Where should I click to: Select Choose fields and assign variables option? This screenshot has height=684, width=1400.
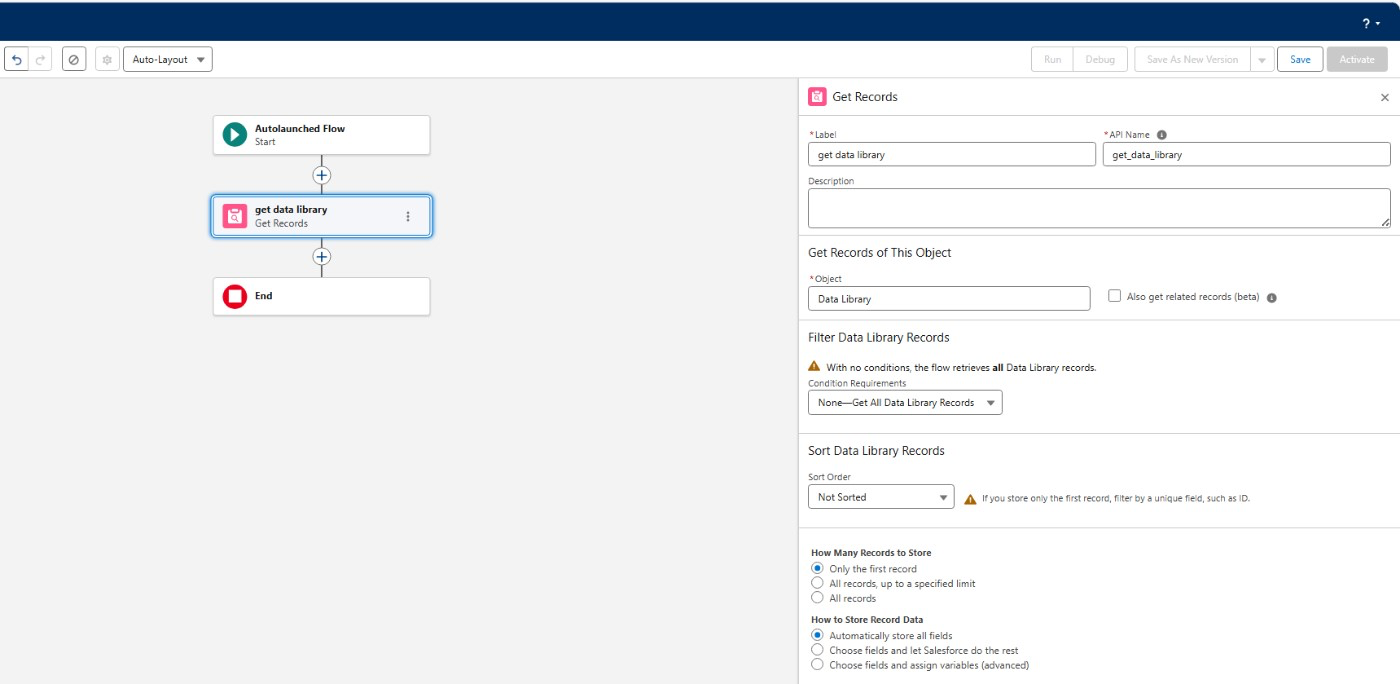pos(817,665)
